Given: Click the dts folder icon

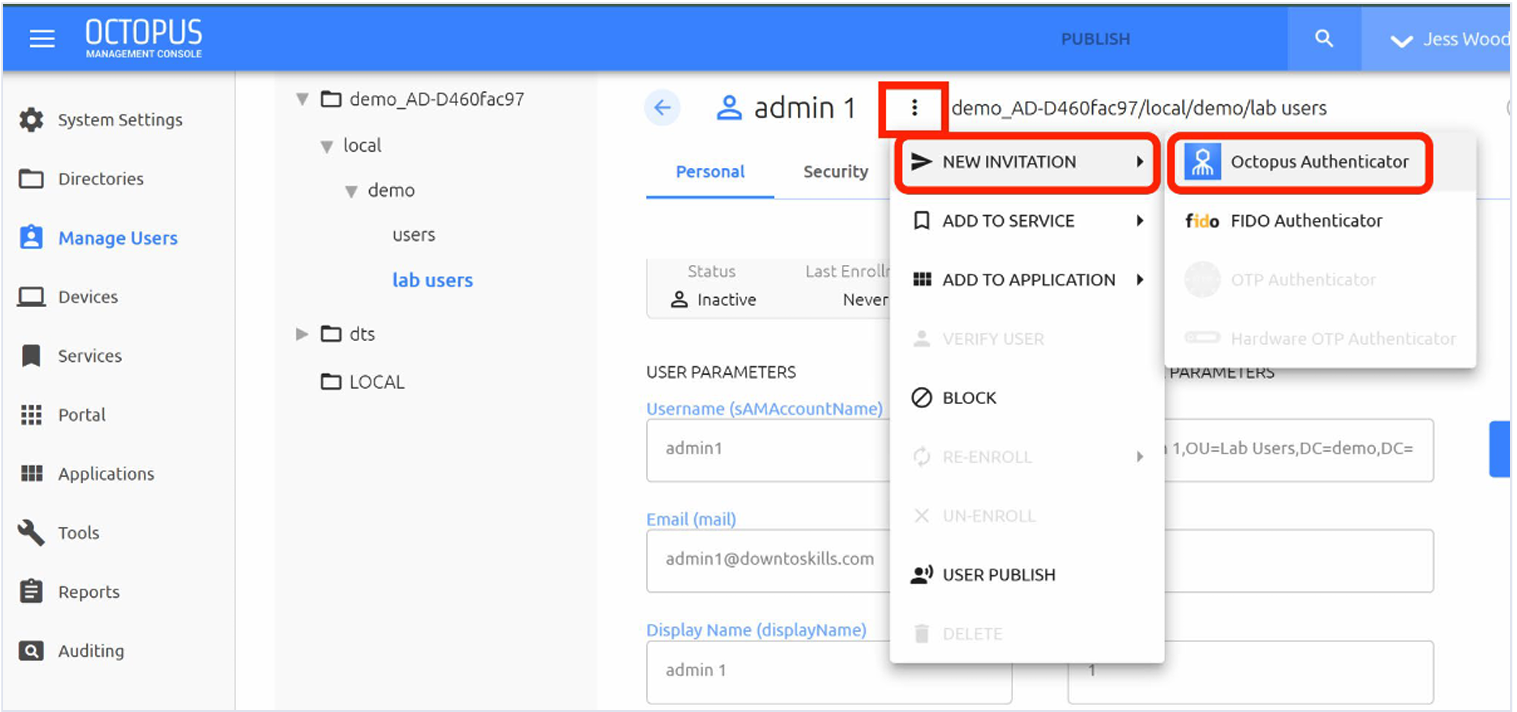Looking at the screenshot, I should [331, 334].
